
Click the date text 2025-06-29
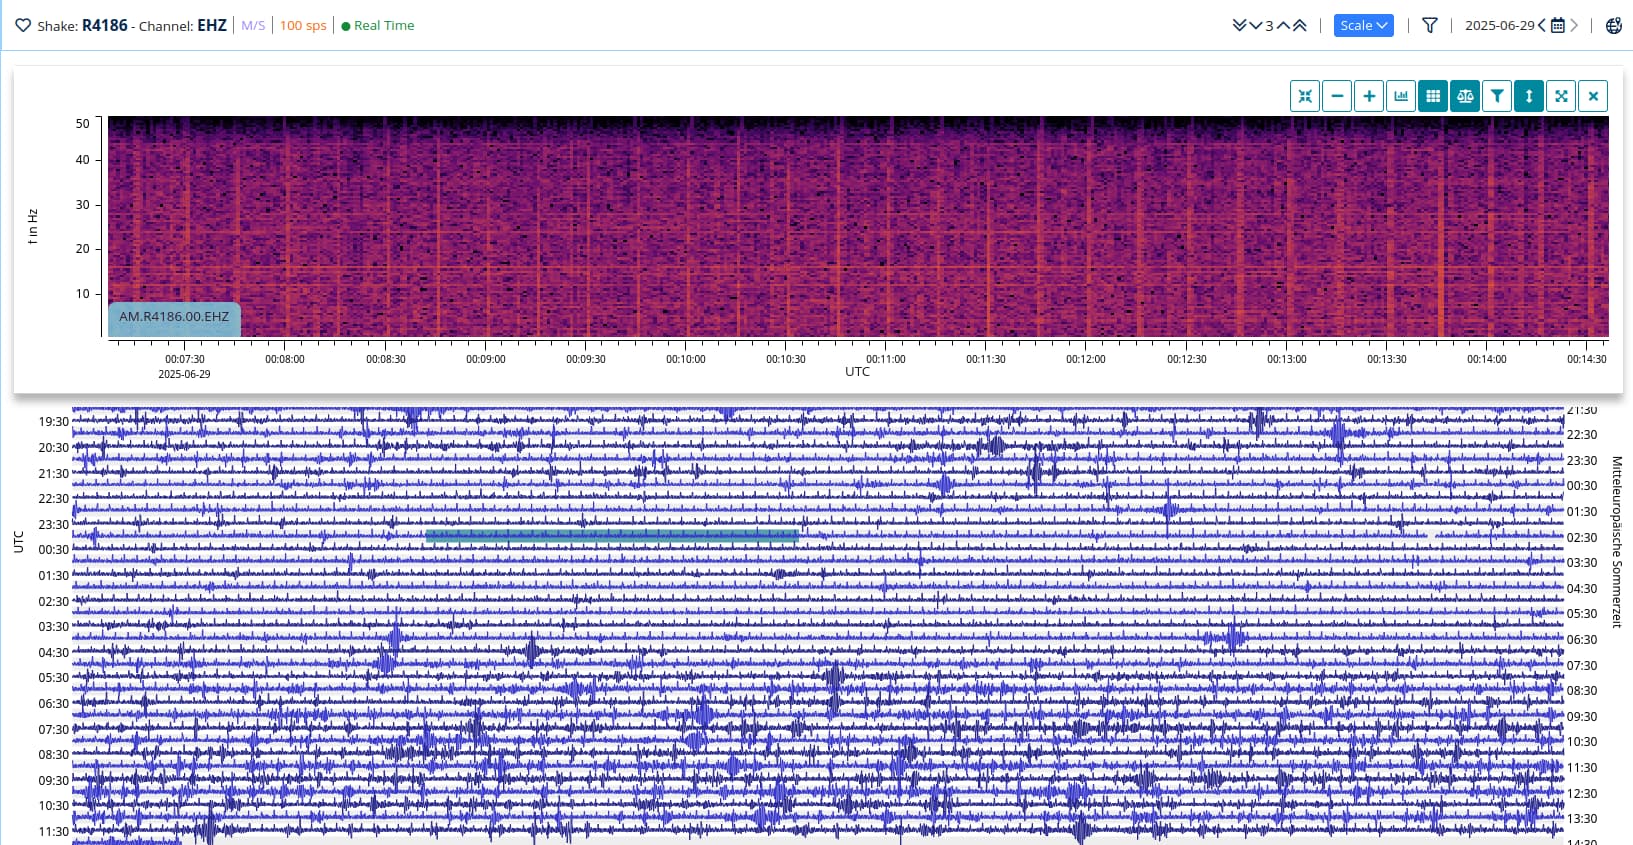tap(1499, 26)
